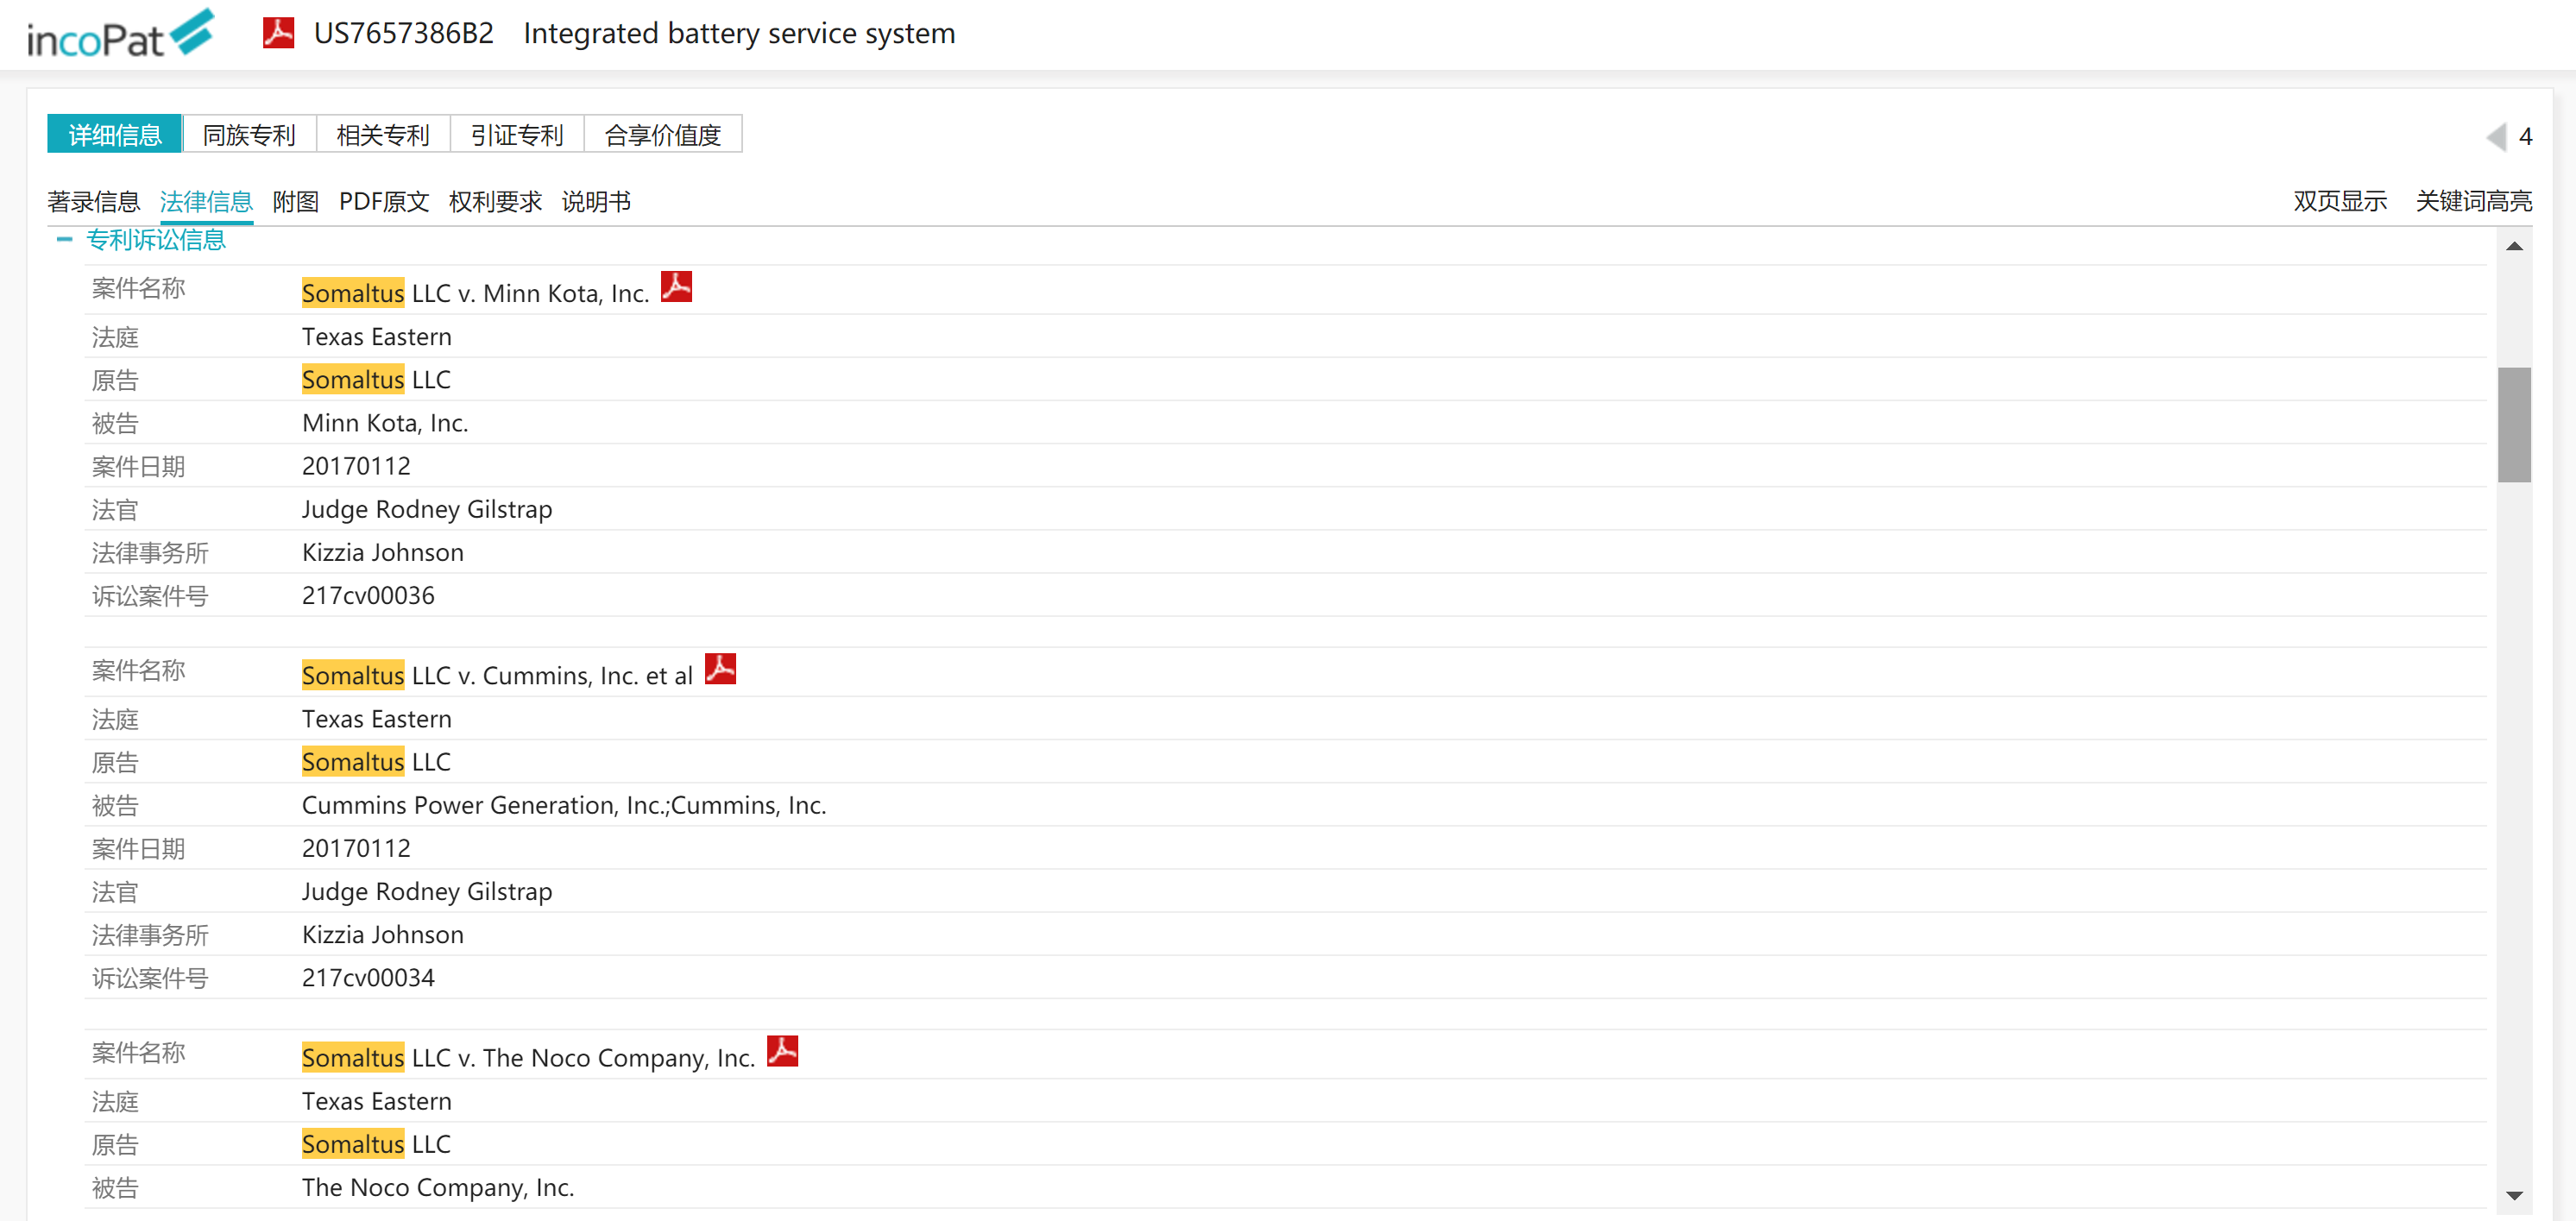This screenshot has width=2576, height=1221.
Task: Click the scroll up arrow
Action: [x=2514, y=247]
